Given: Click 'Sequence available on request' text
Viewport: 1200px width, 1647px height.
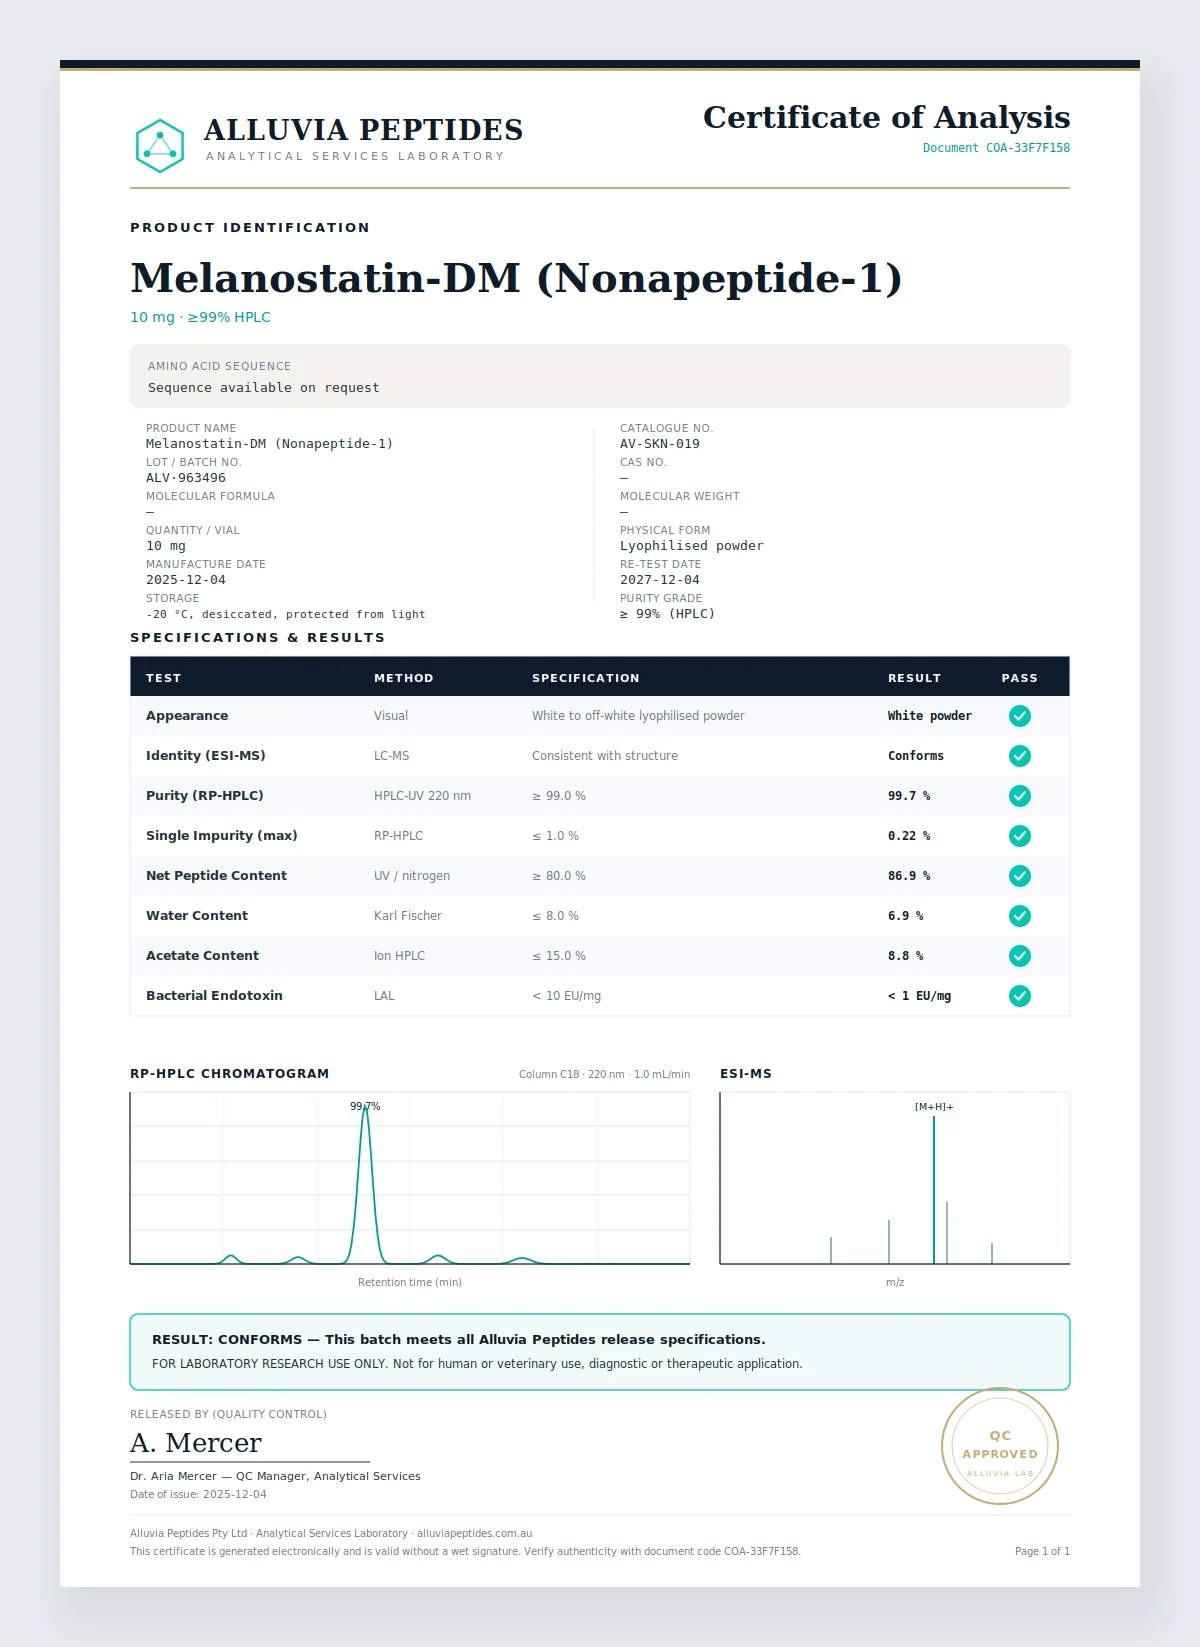Looking at the screenshot, I should [x=264, y=388].
